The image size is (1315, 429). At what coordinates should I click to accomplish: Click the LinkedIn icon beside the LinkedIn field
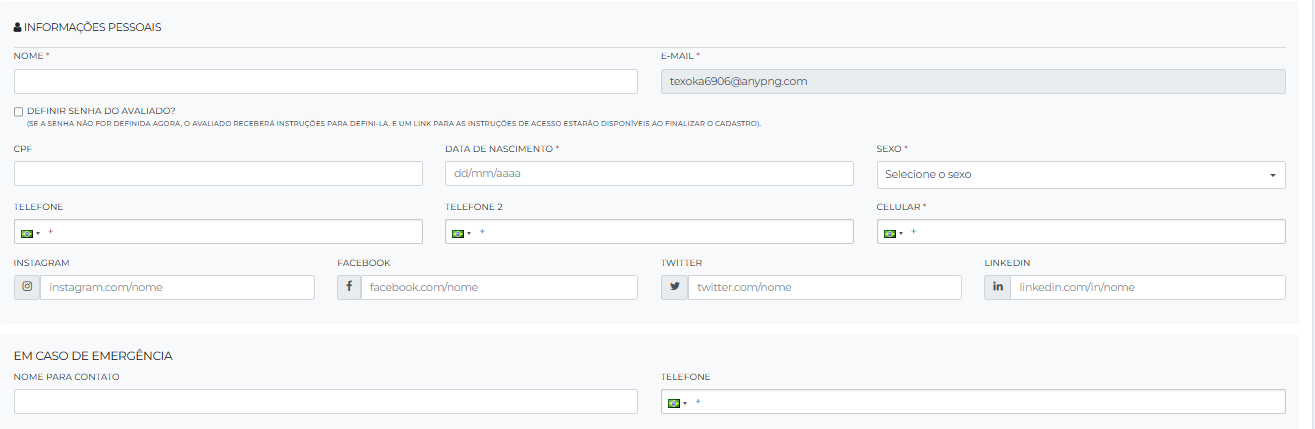(x=997, y=287)
